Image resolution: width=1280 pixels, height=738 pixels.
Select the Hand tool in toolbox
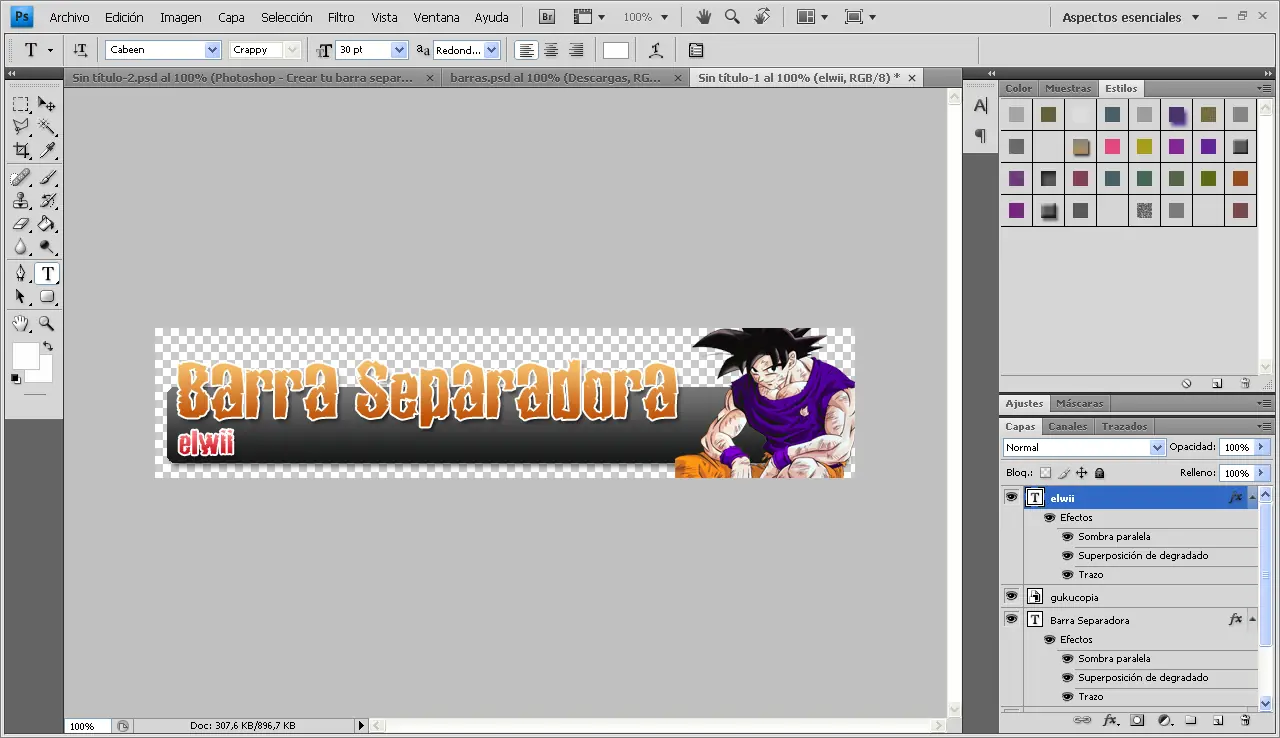(20, 324)
